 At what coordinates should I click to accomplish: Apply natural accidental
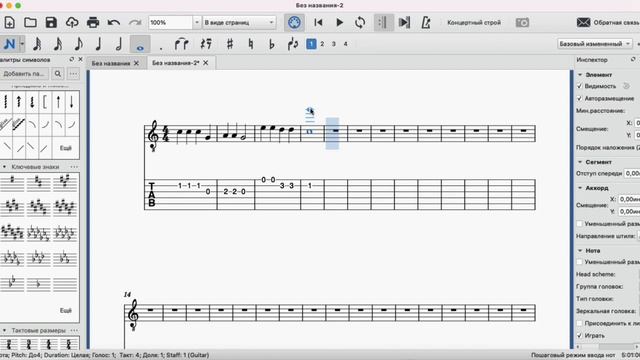click(251, 44)
